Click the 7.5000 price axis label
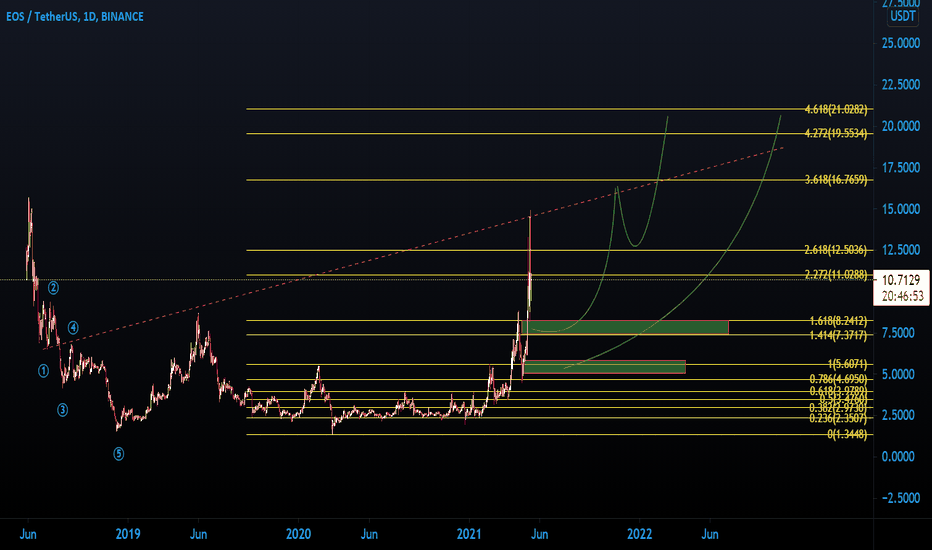 point(898,333)
